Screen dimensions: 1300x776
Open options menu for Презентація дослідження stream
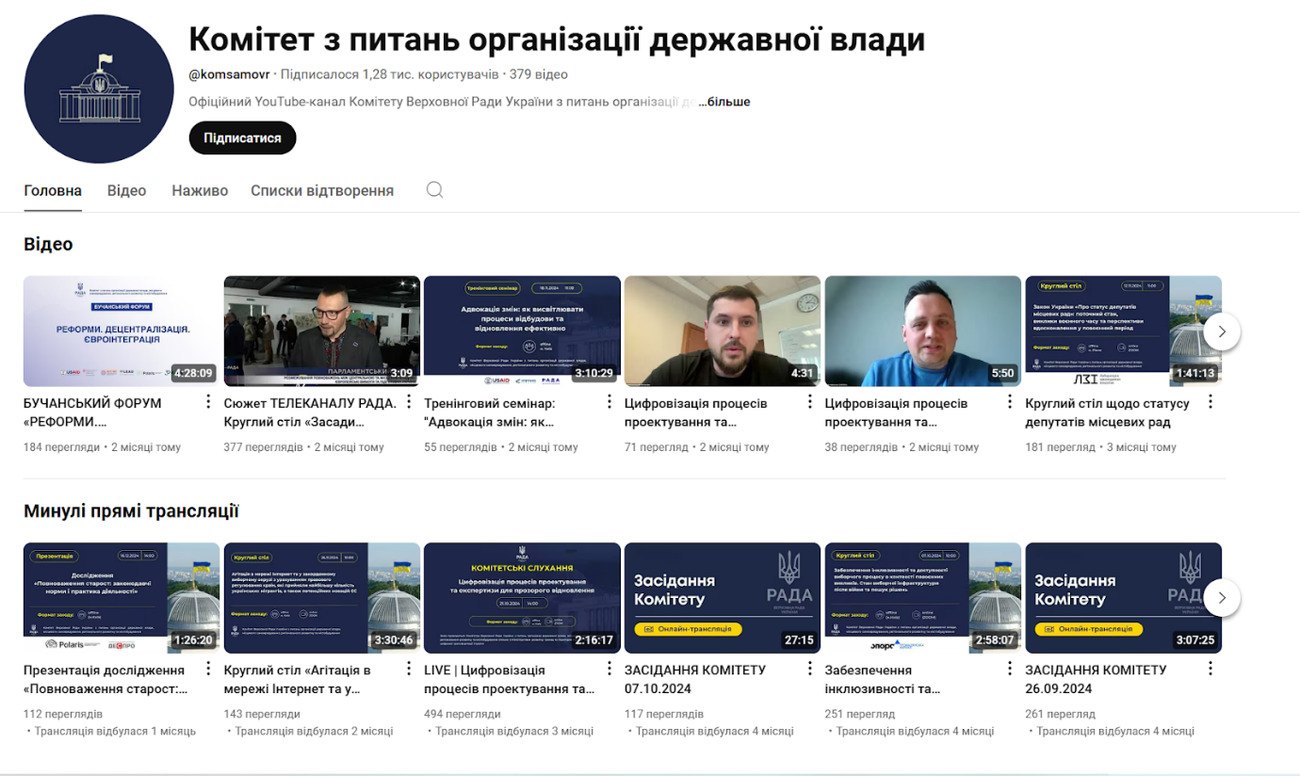coord(208,669)
